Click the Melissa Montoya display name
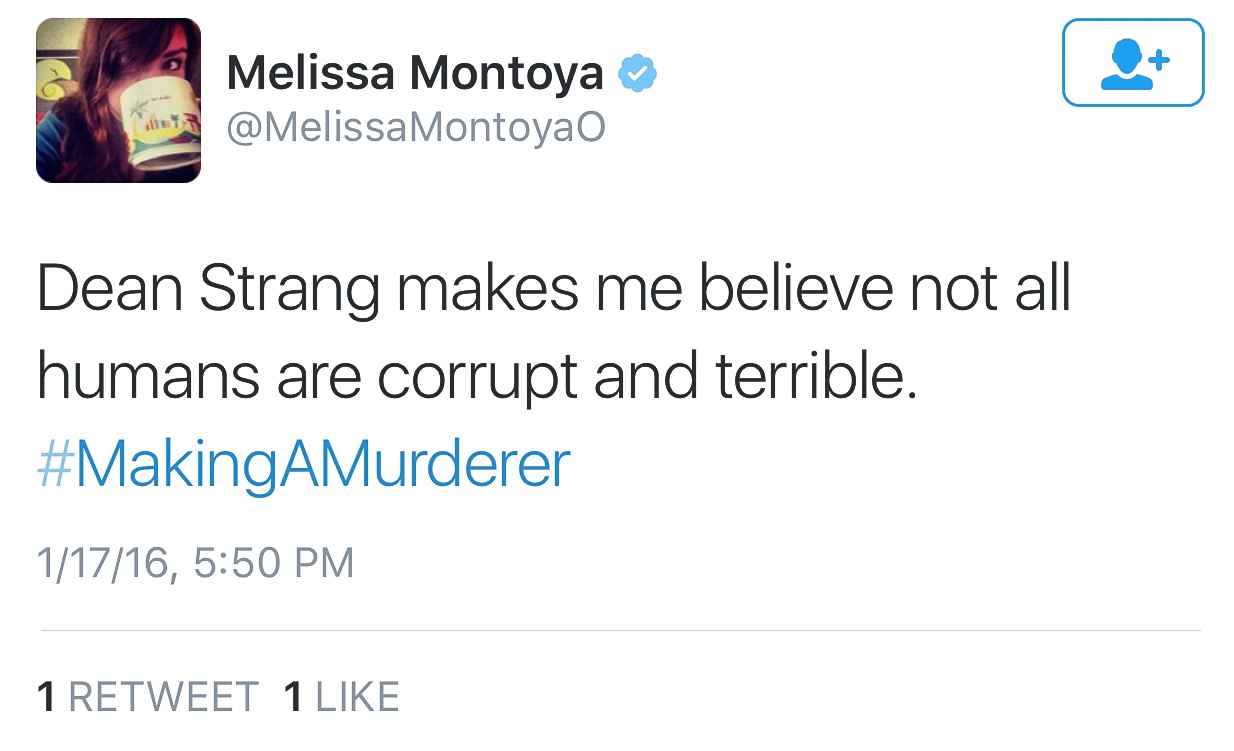This screenshot has width=1234, height=751. click(x=415, y=74)
